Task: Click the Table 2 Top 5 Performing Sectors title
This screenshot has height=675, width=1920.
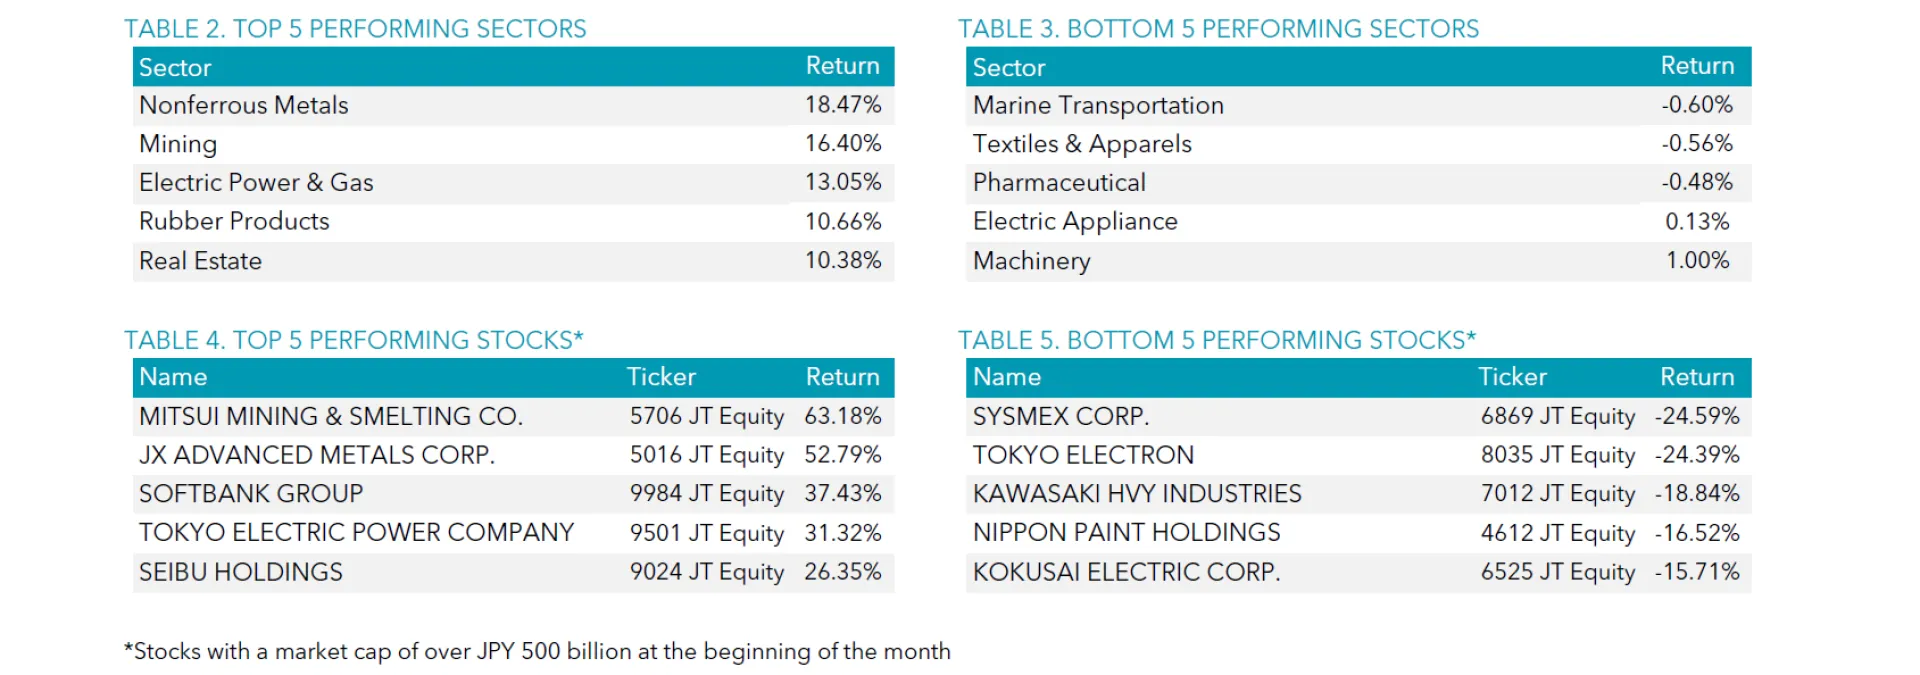Action: pyautogui.click(x=355, y=29)
